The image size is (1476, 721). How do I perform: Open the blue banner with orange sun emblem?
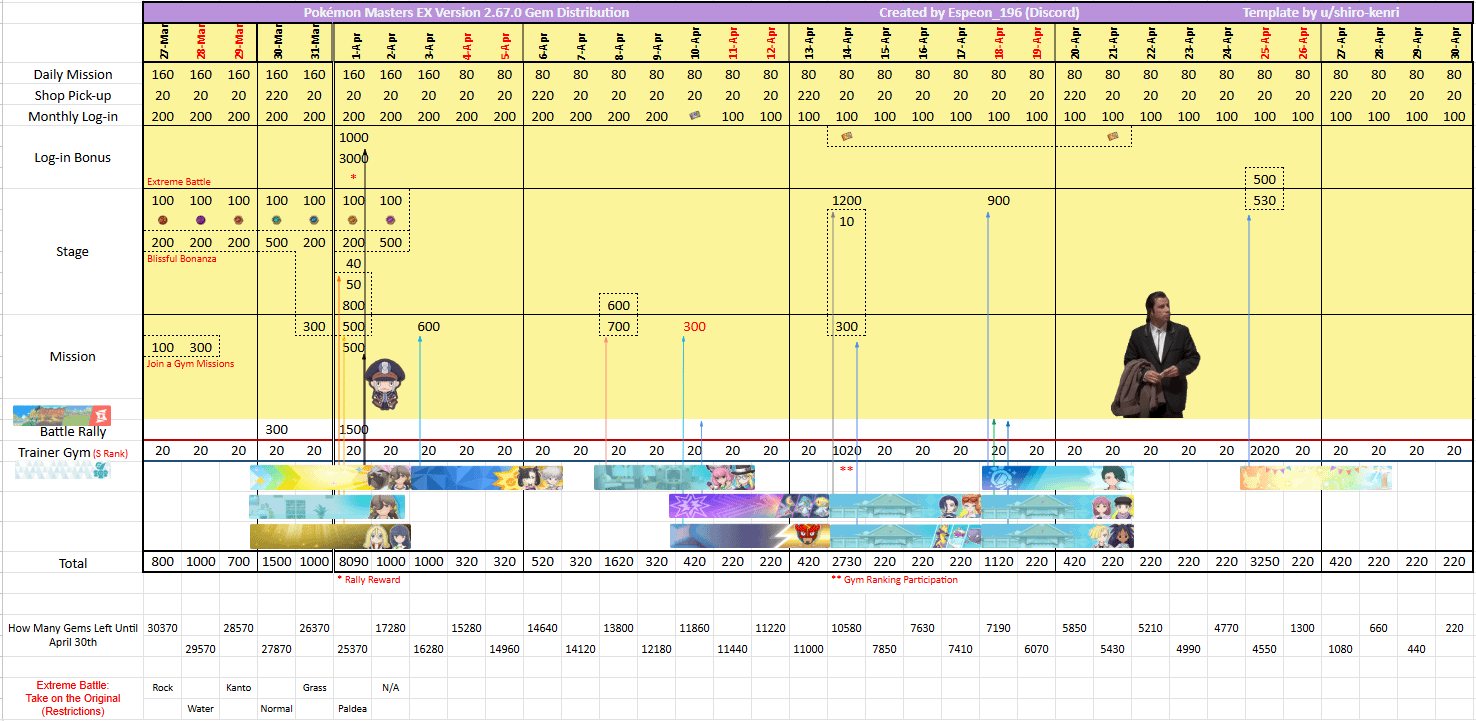click(x=487, y=477)
